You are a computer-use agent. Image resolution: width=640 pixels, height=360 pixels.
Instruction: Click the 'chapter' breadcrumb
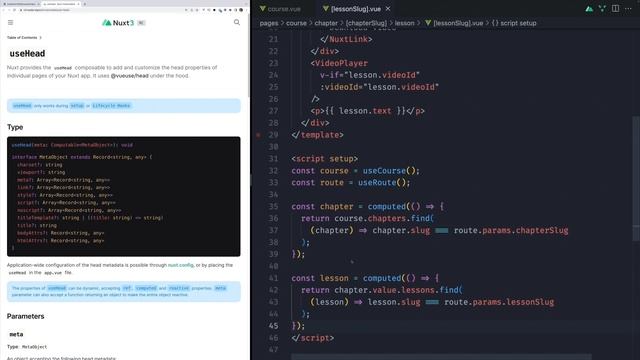click(326, 23)
